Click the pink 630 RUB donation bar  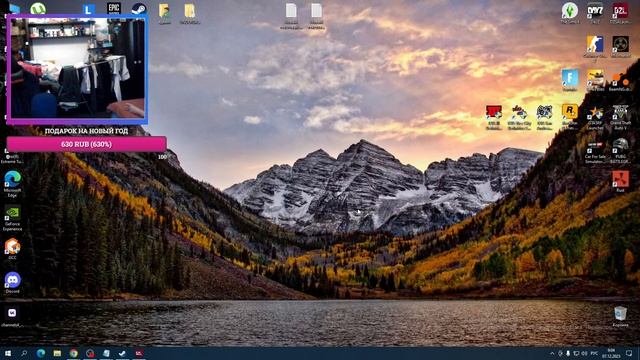pyautogui.click(x=87, y=144)
